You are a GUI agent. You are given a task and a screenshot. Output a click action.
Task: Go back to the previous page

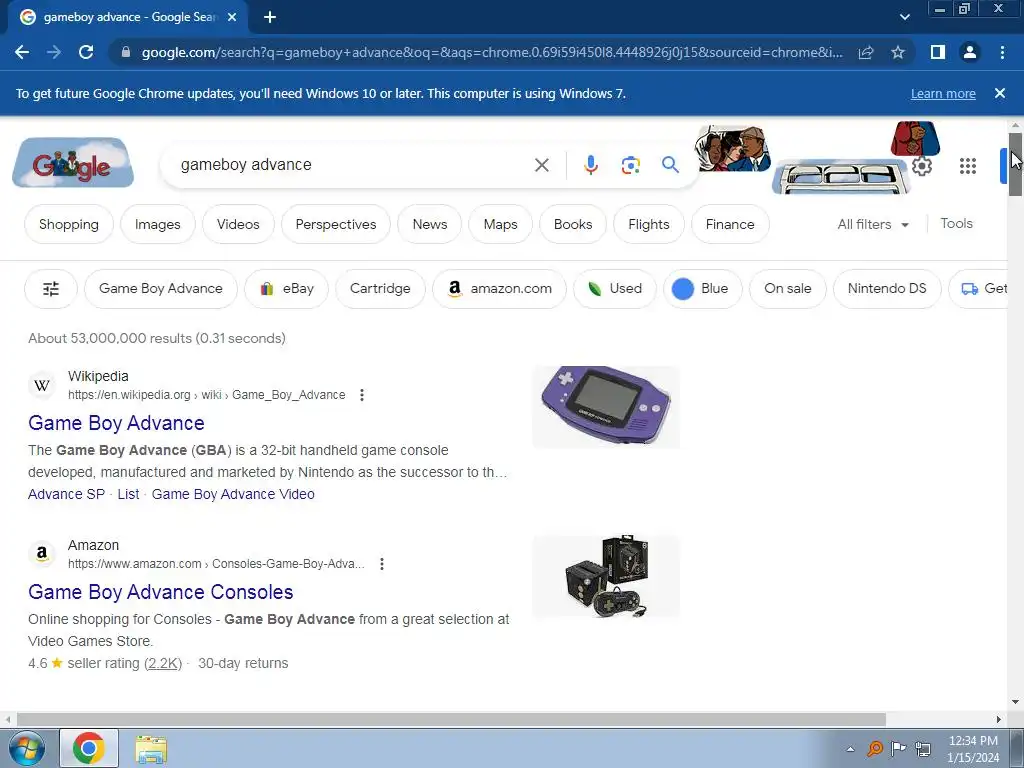pyautogui.click(x=22, y=52)
